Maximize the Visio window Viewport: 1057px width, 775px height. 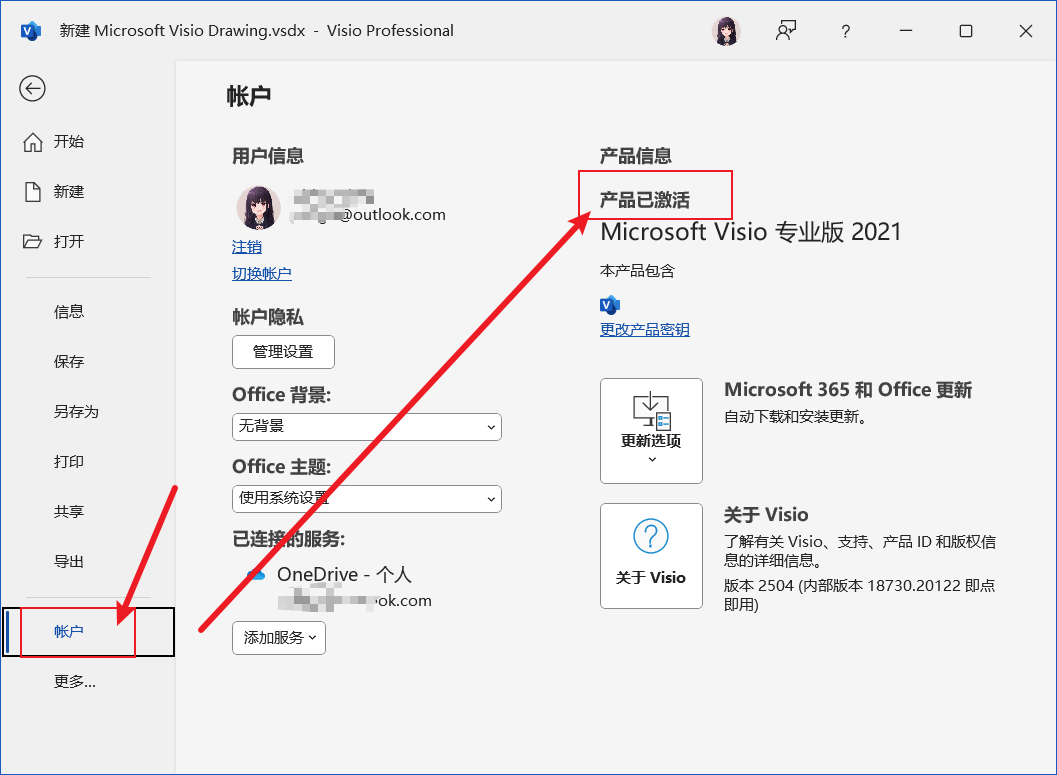point(966,31)
